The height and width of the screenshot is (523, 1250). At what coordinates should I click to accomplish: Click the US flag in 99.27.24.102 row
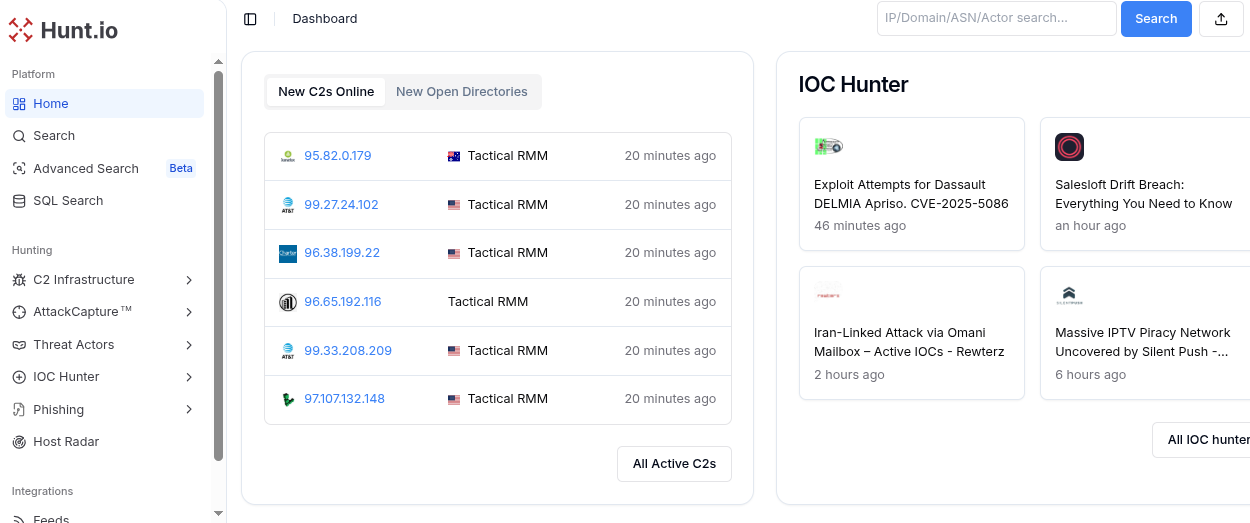[454, 205]
